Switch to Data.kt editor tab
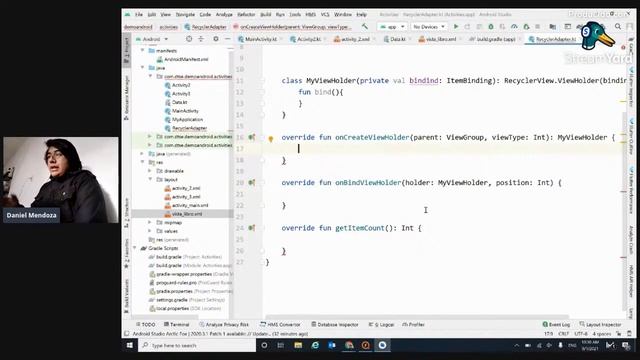This screenshot has height=360, width=640. (397, 39)
